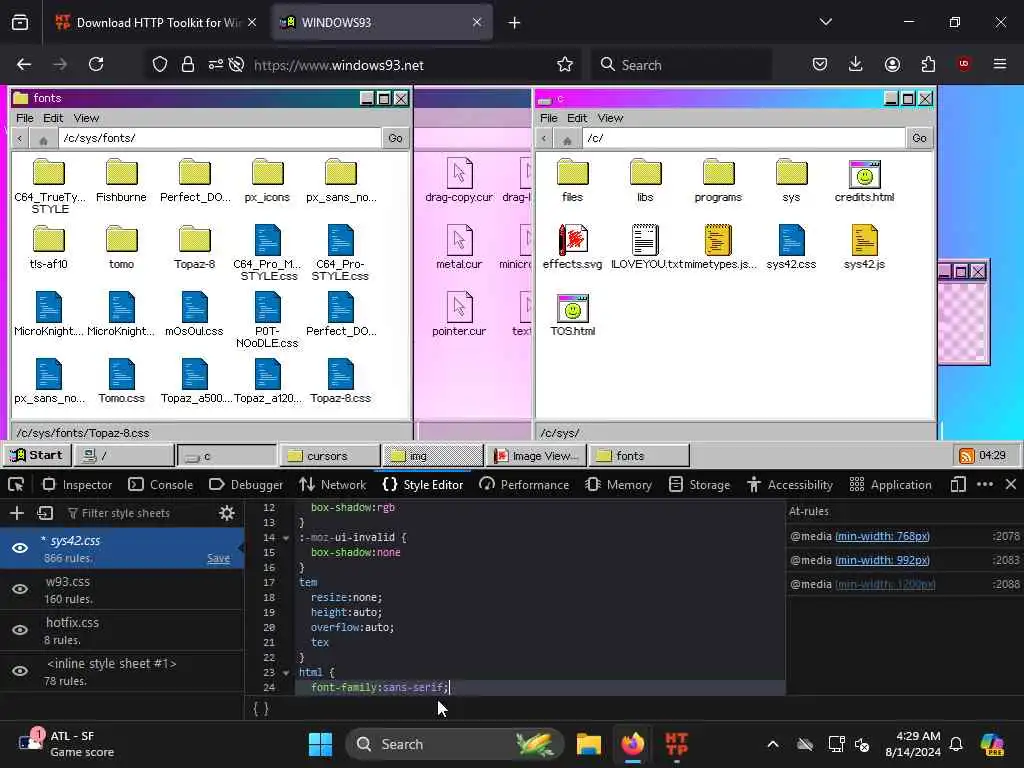Collapse the :-moz-ui-invalid rule on line 14
1024x768 pixels.
point(286,538)
